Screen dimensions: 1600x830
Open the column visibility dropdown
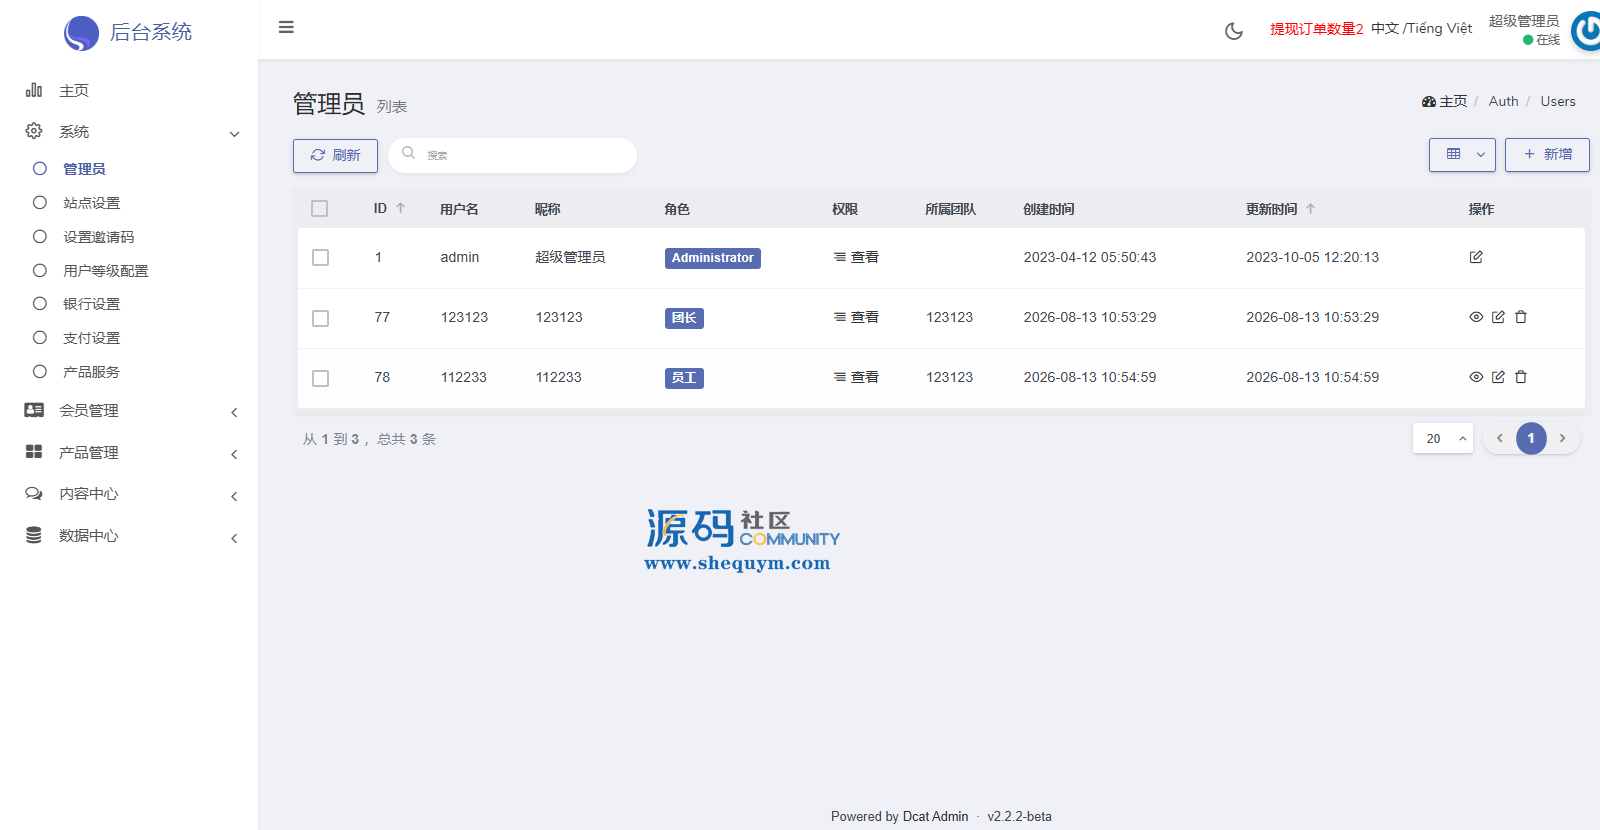[1462, 155]
